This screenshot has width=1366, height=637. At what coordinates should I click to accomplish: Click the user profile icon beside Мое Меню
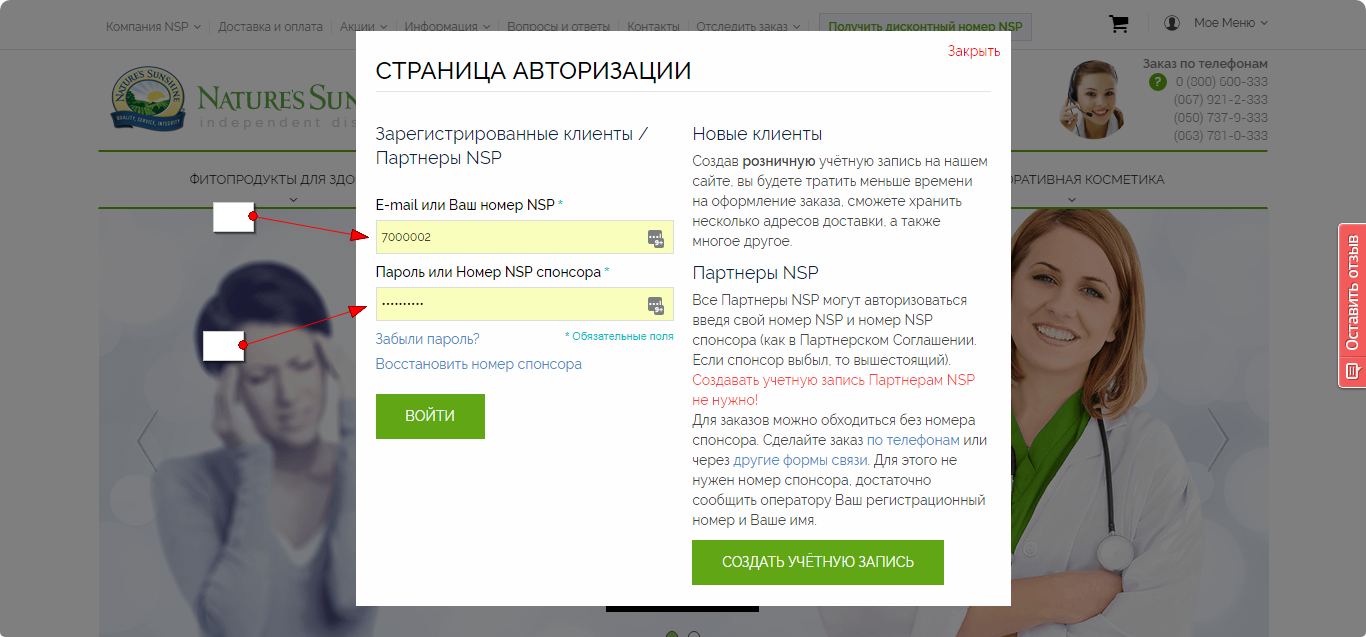1172,23
